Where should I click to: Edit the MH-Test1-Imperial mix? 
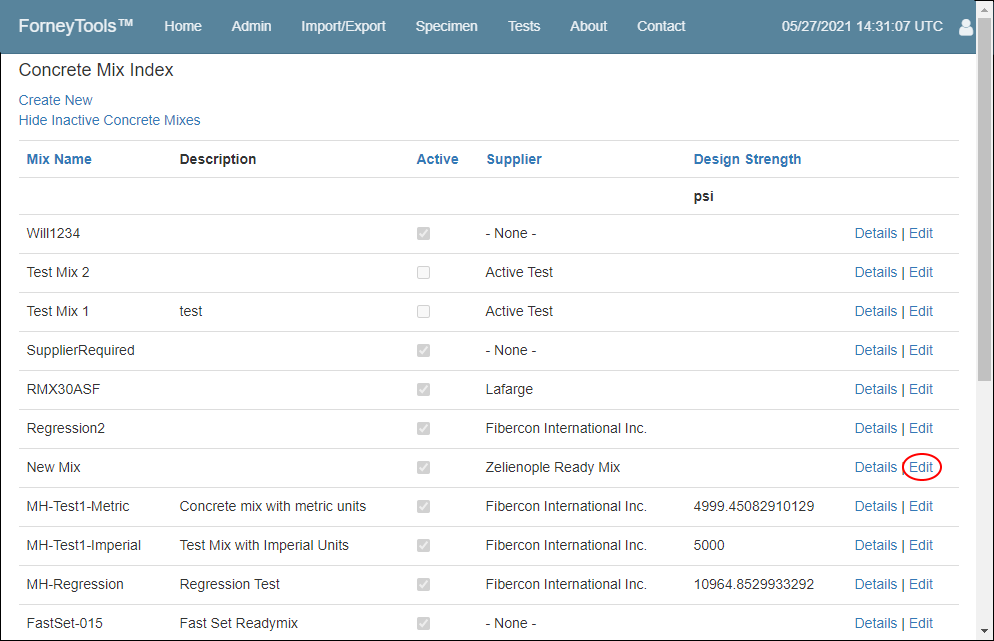tap(921, 545)
